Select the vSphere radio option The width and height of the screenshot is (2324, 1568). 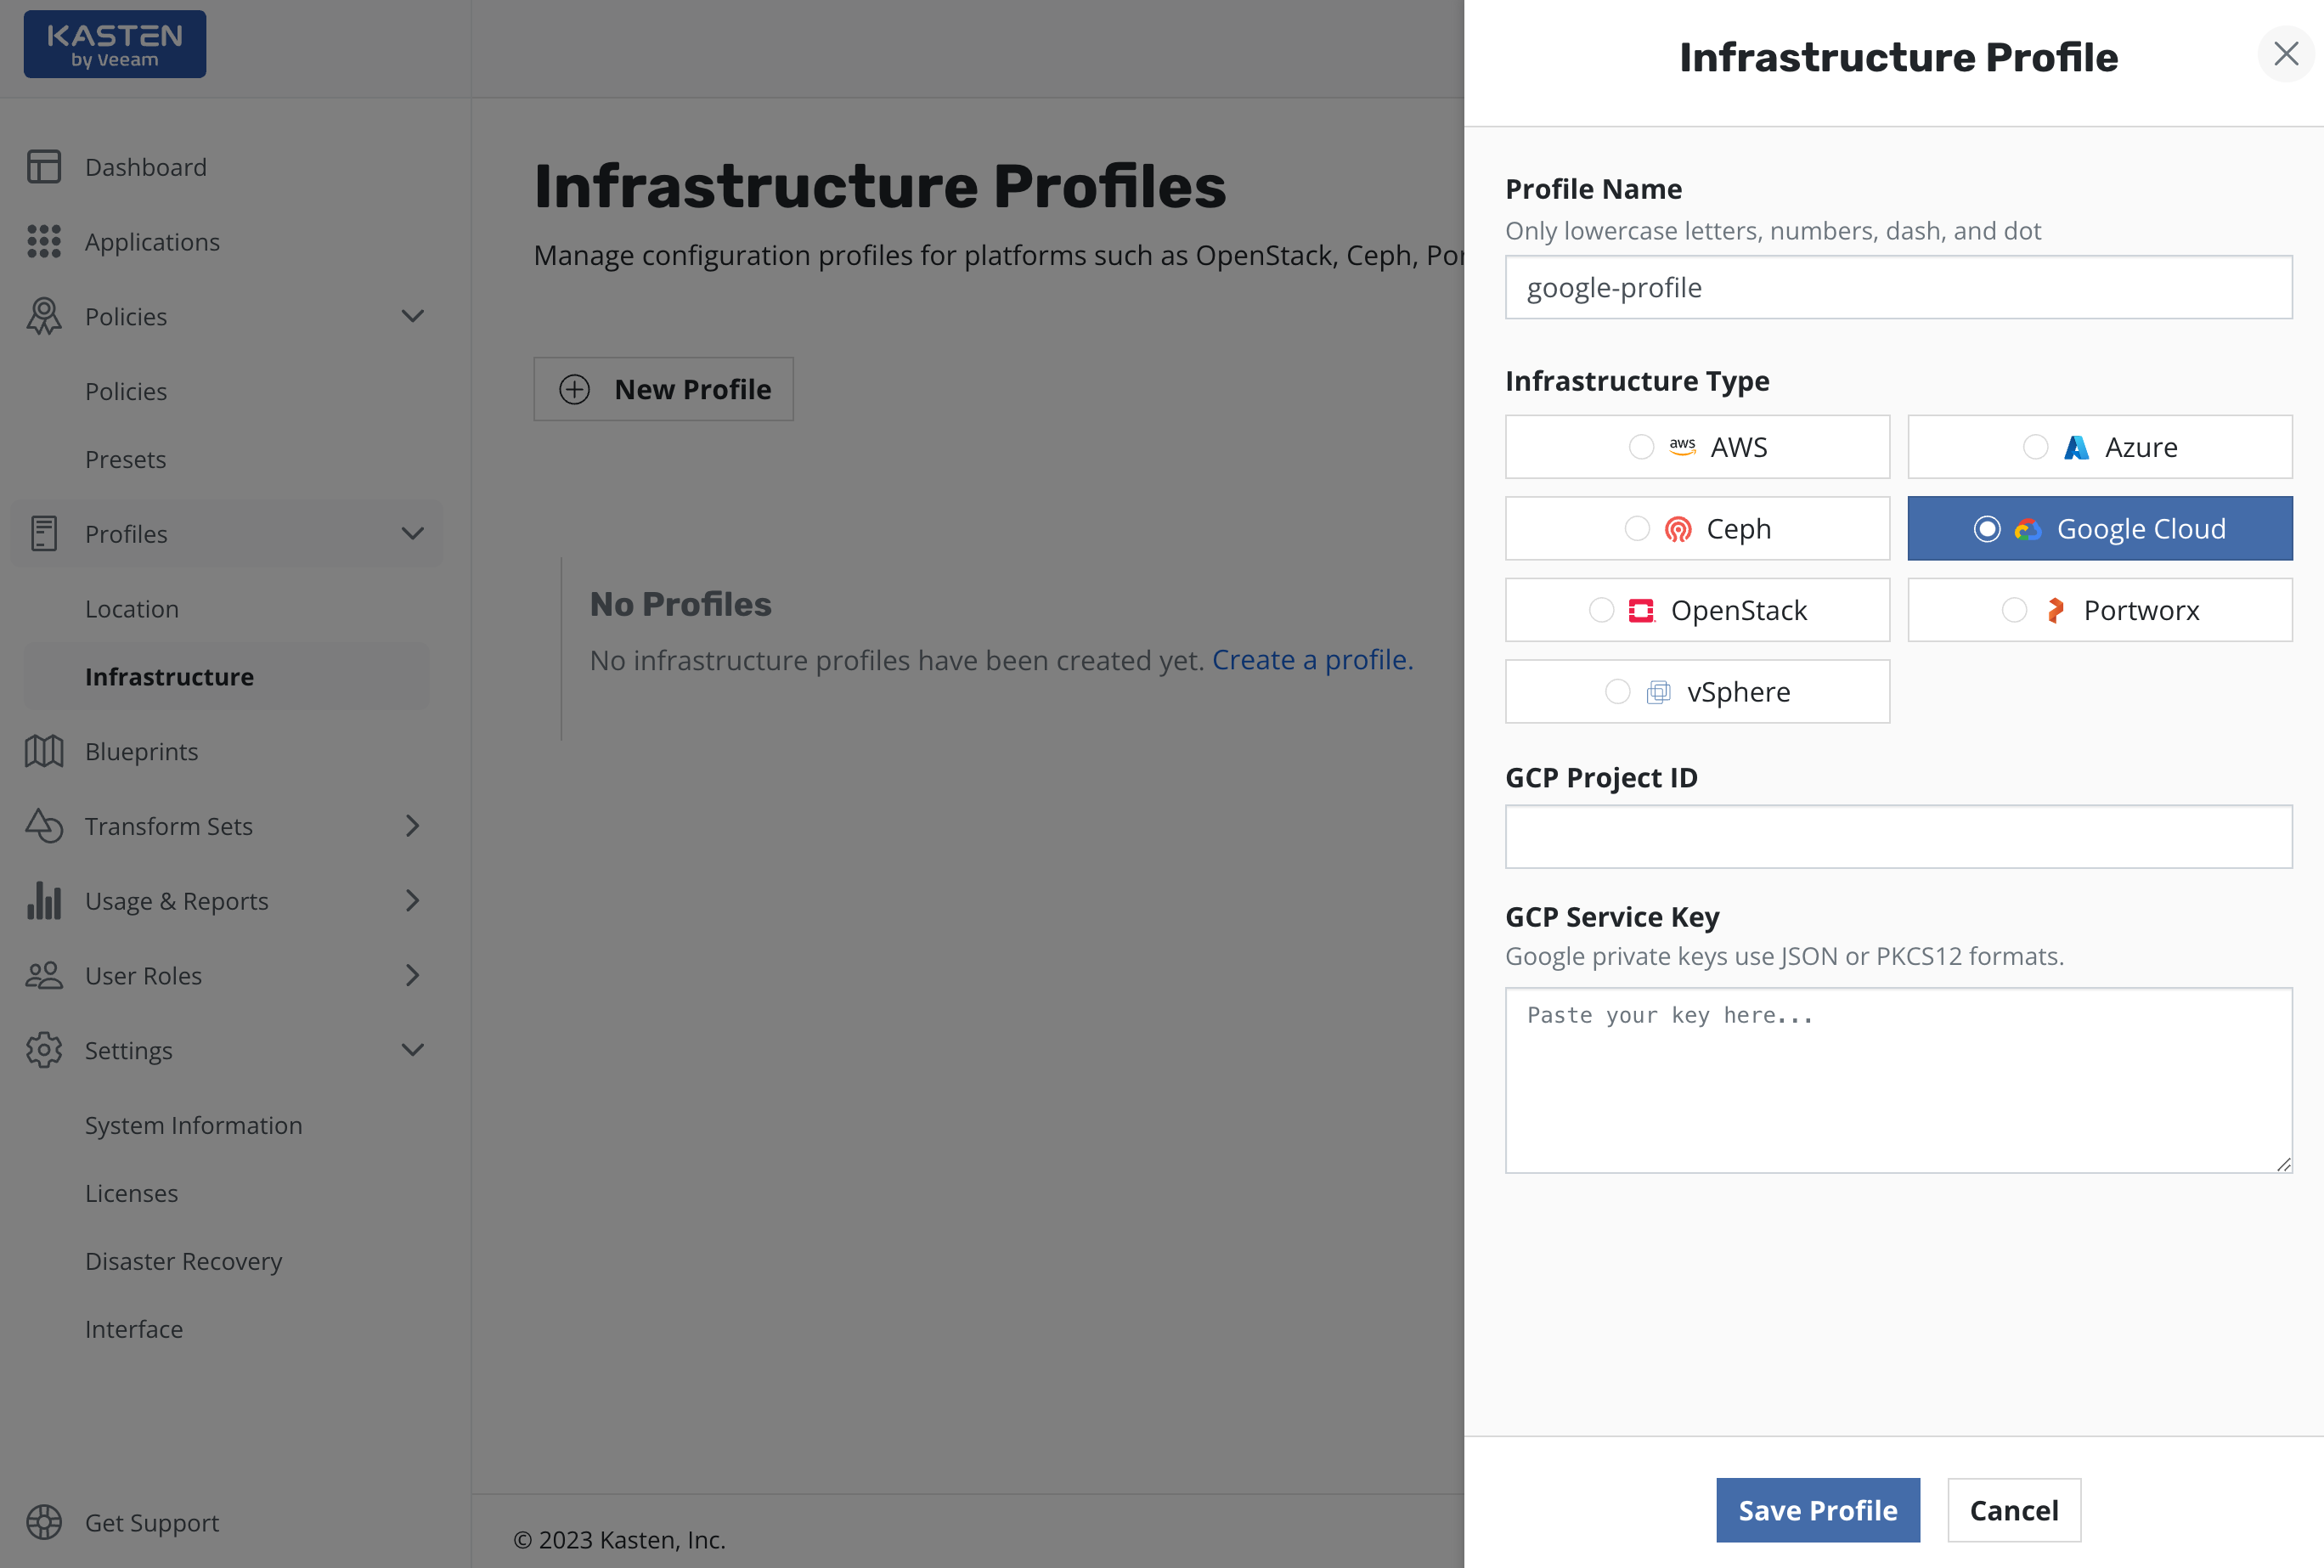[x=1617, y=691]
